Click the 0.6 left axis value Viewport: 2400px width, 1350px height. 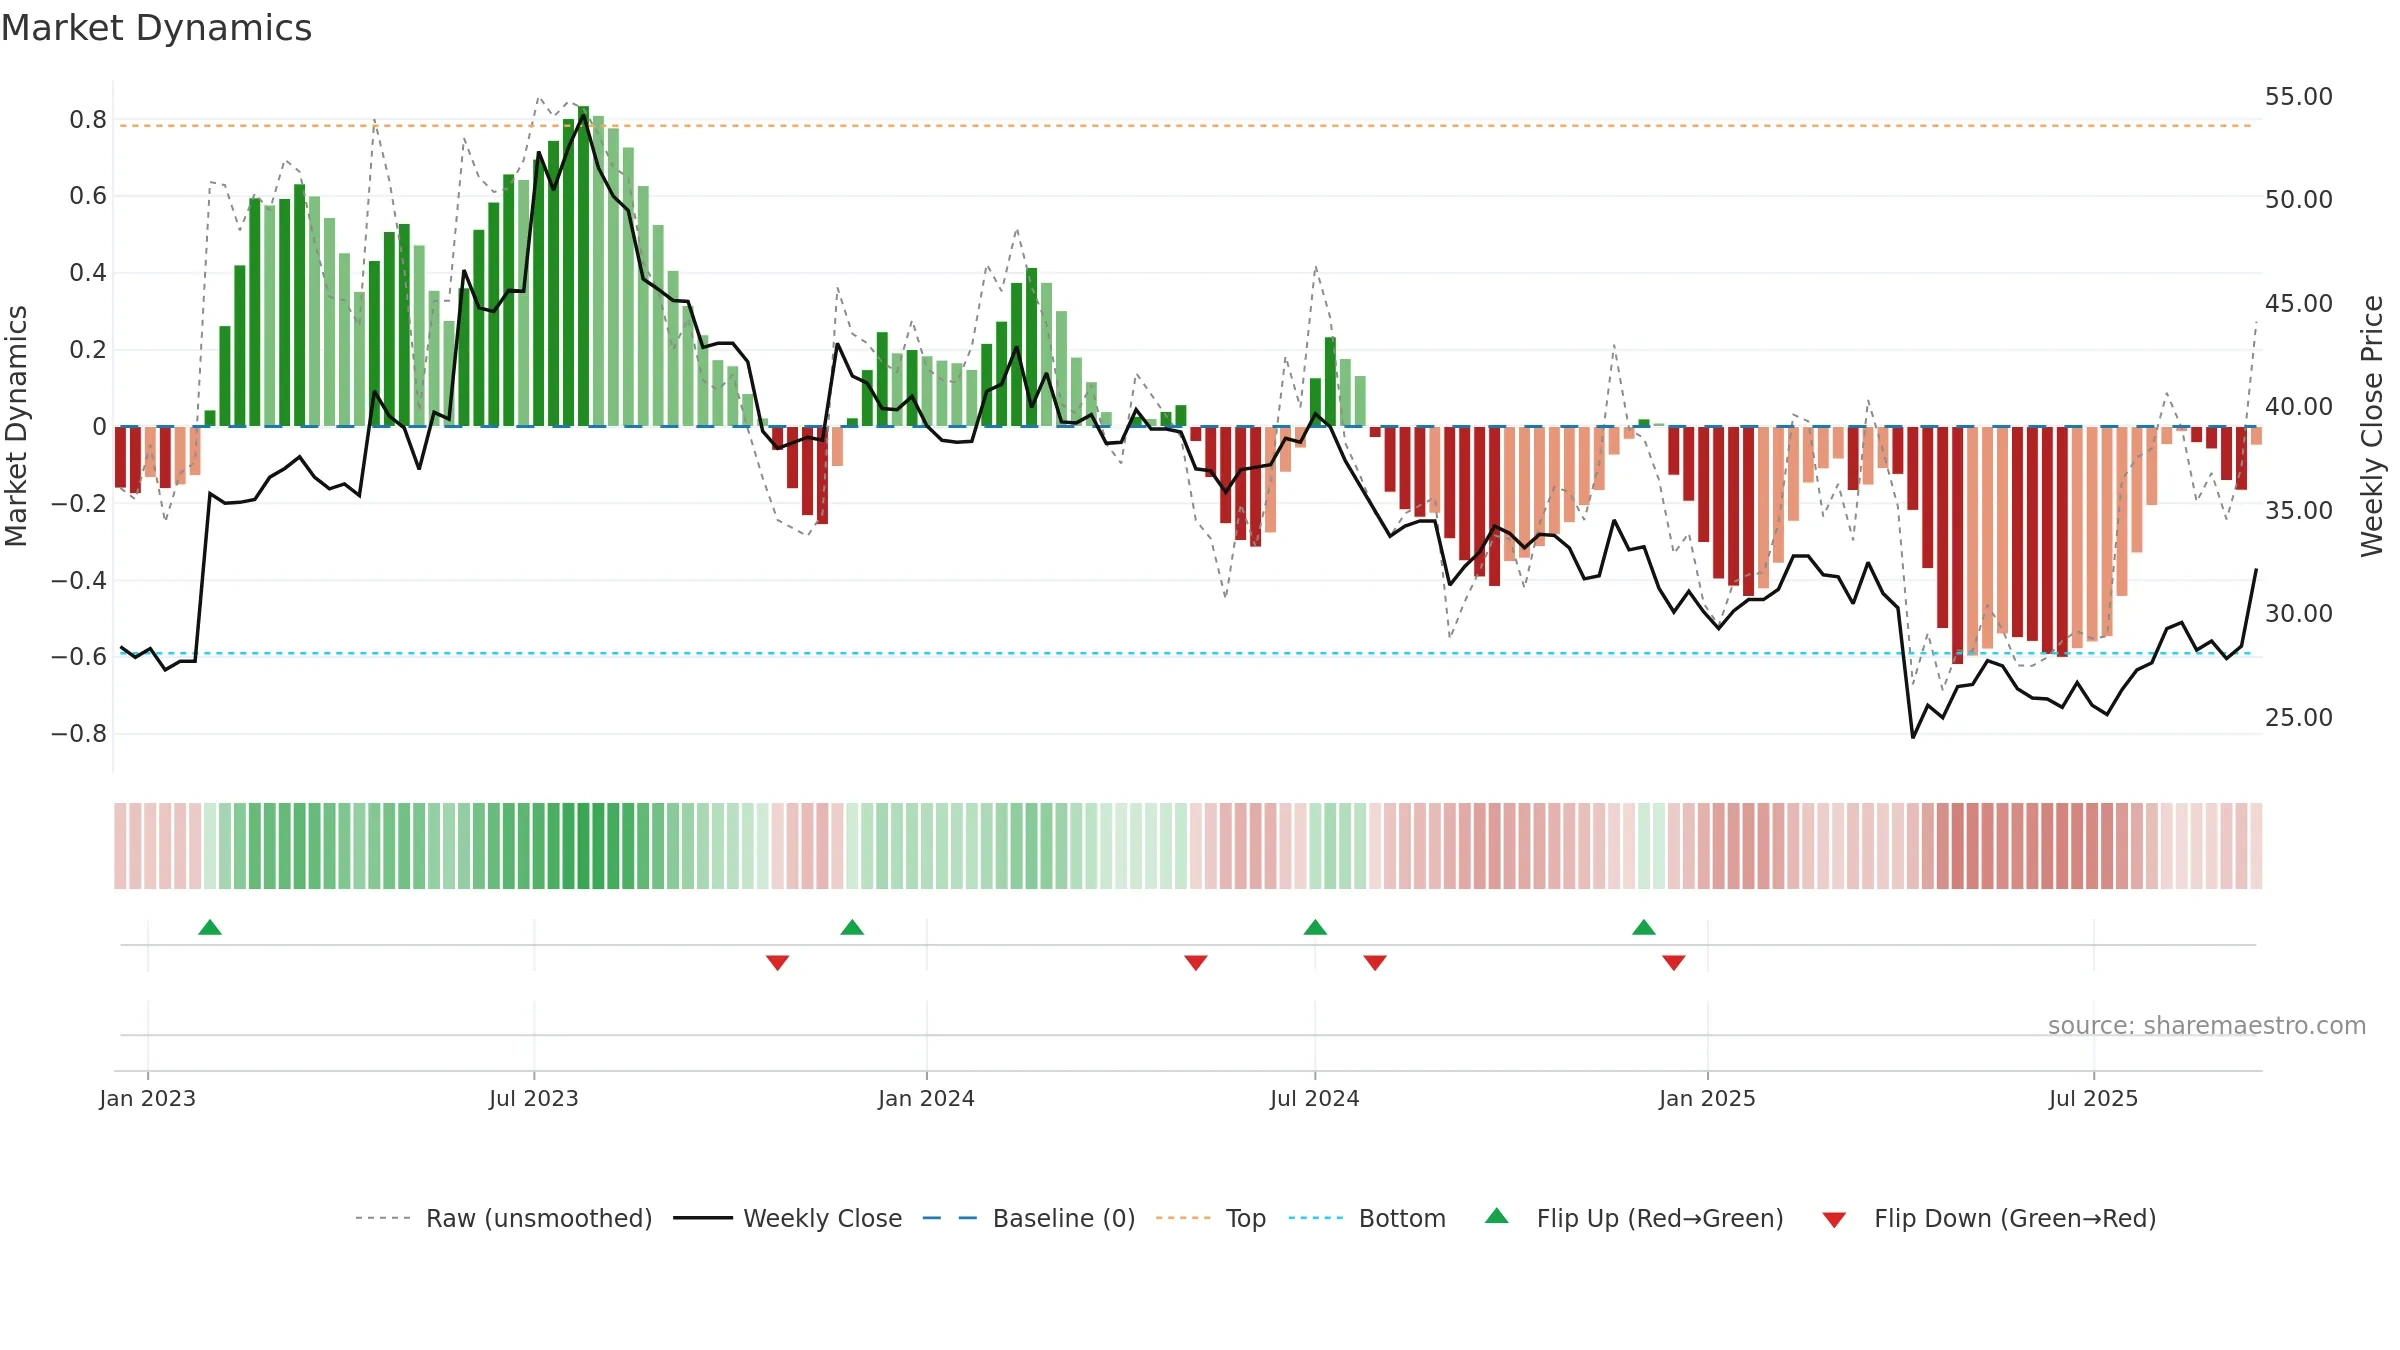(88, 196)
